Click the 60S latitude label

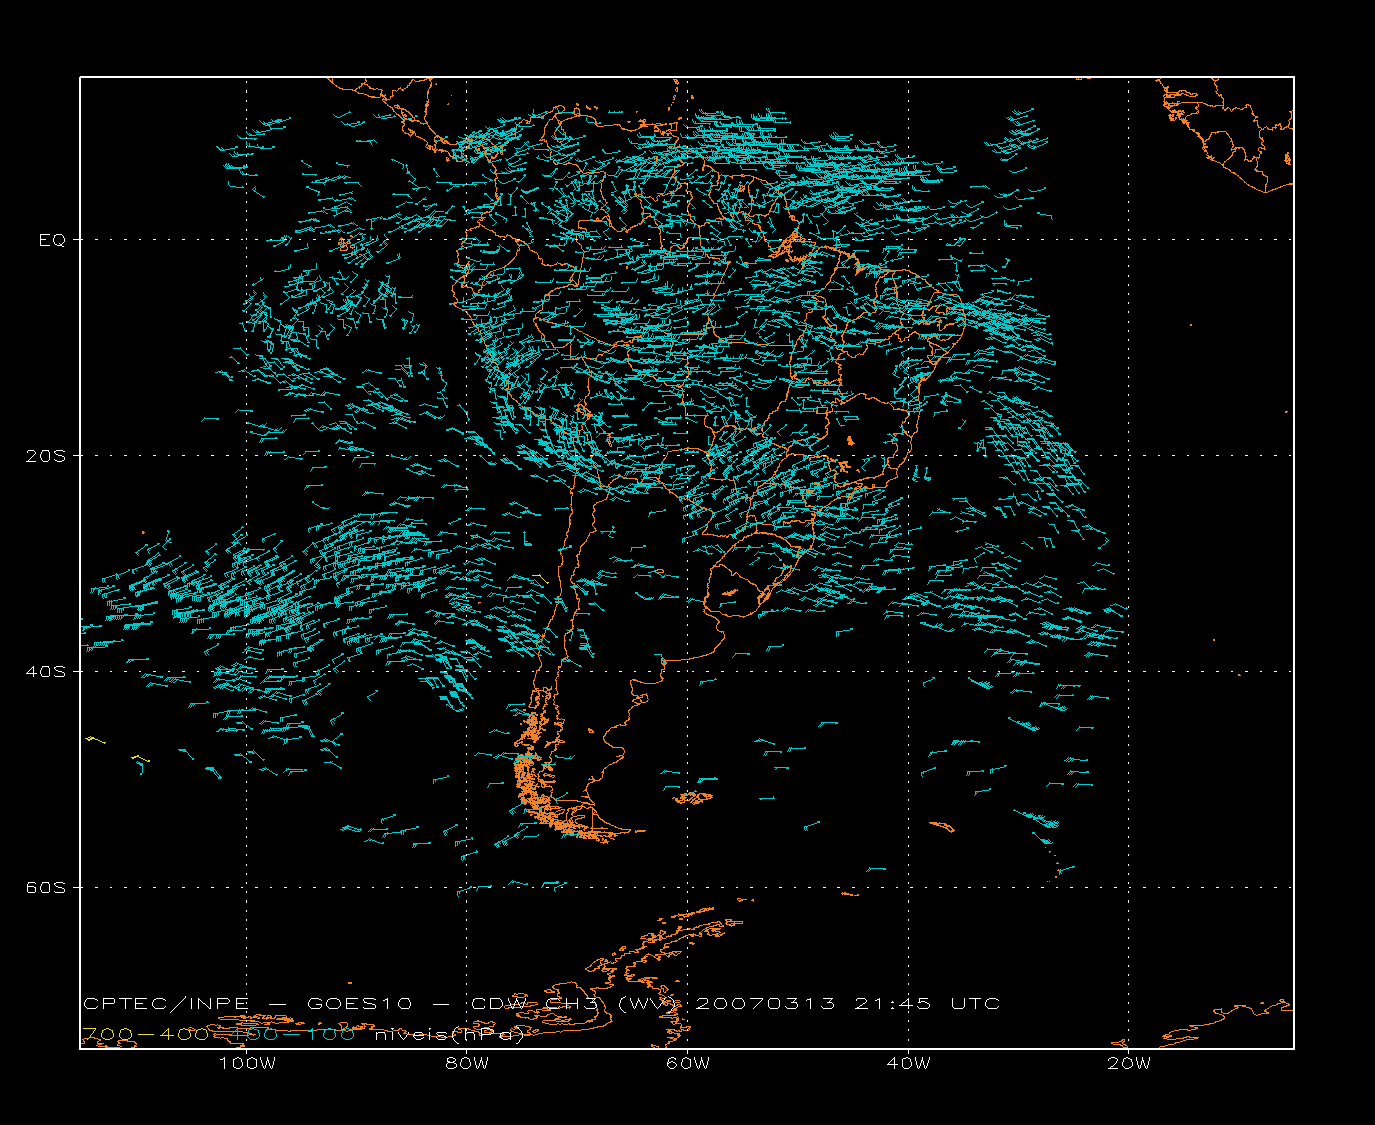46,888
